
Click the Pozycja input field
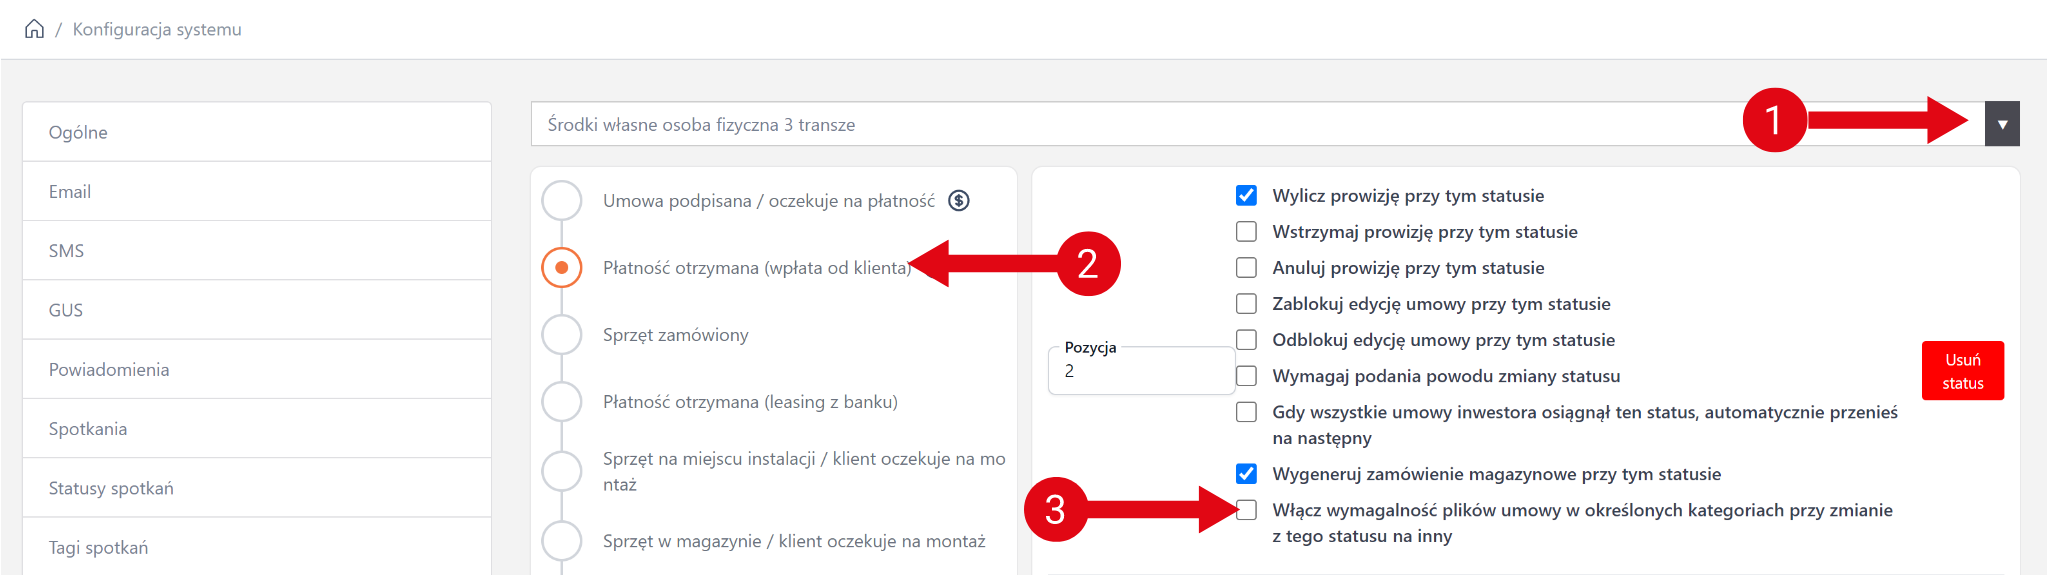pos(1140,372)
